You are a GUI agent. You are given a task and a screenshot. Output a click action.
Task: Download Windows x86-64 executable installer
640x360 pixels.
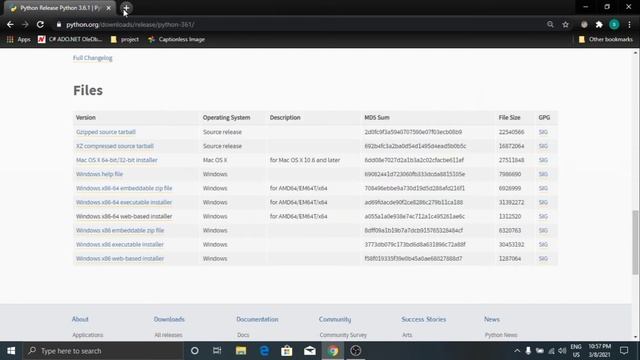[124, 202]
